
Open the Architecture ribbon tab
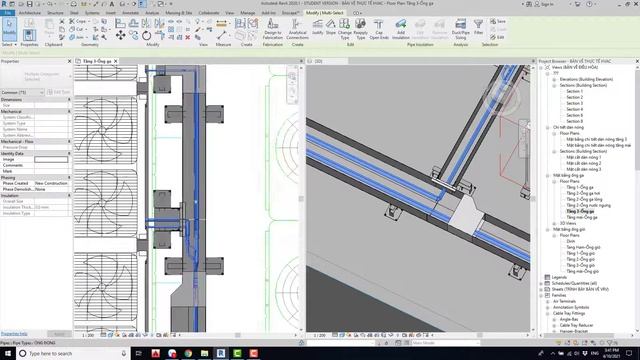pyautogui.click(x=30, y=13)
